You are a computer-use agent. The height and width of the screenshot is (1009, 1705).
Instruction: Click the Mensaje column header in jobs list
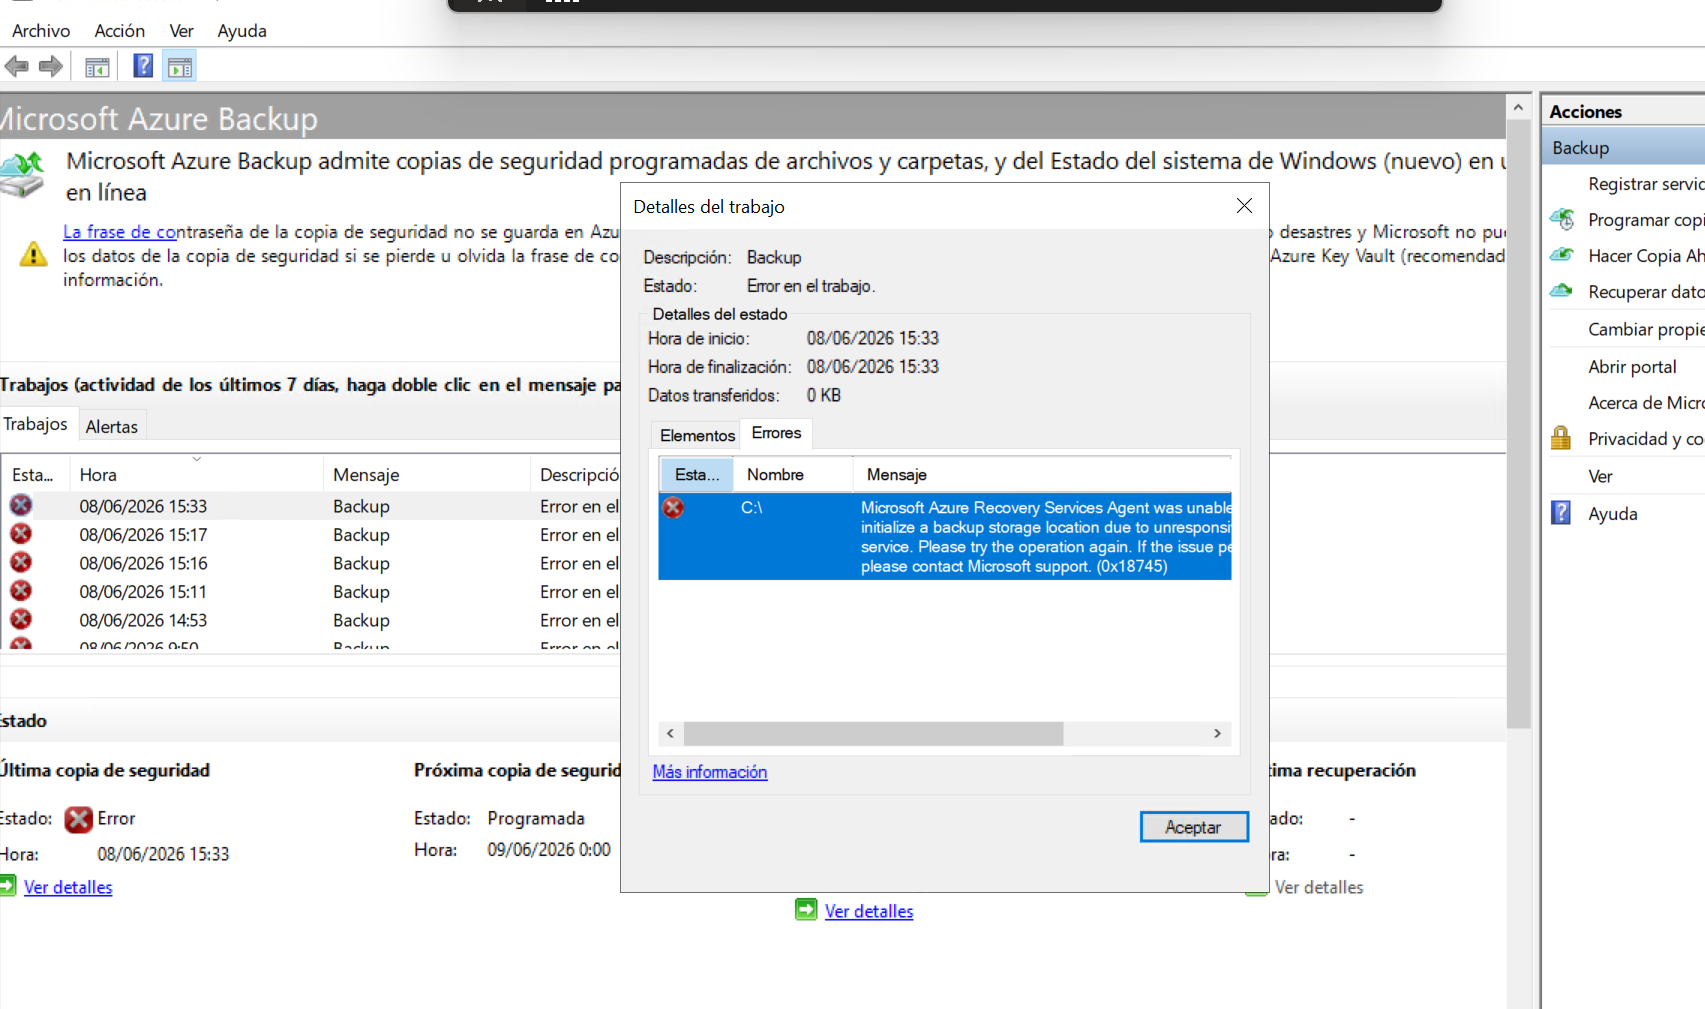pyautogui.click(x=426, y=475)
